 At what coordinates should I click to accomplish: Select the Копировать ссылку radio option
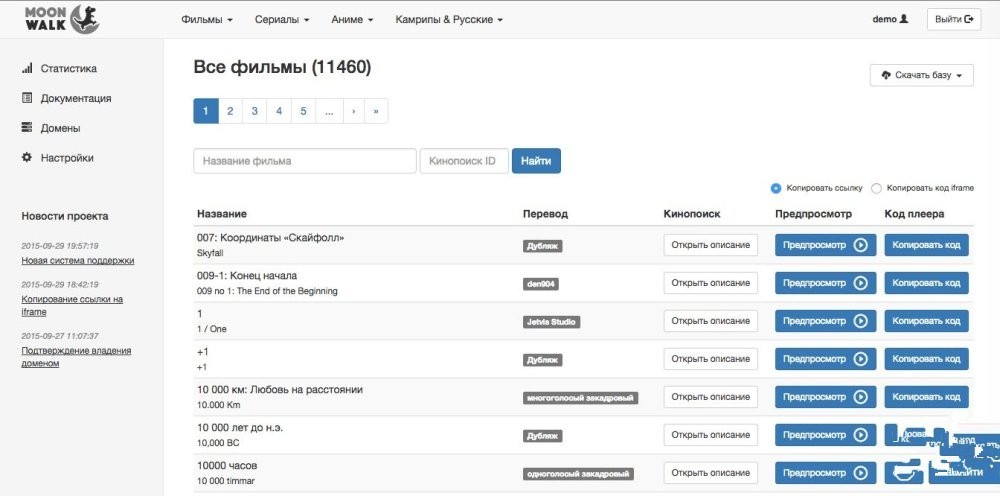pyautogui.click(x=776, y=188)
